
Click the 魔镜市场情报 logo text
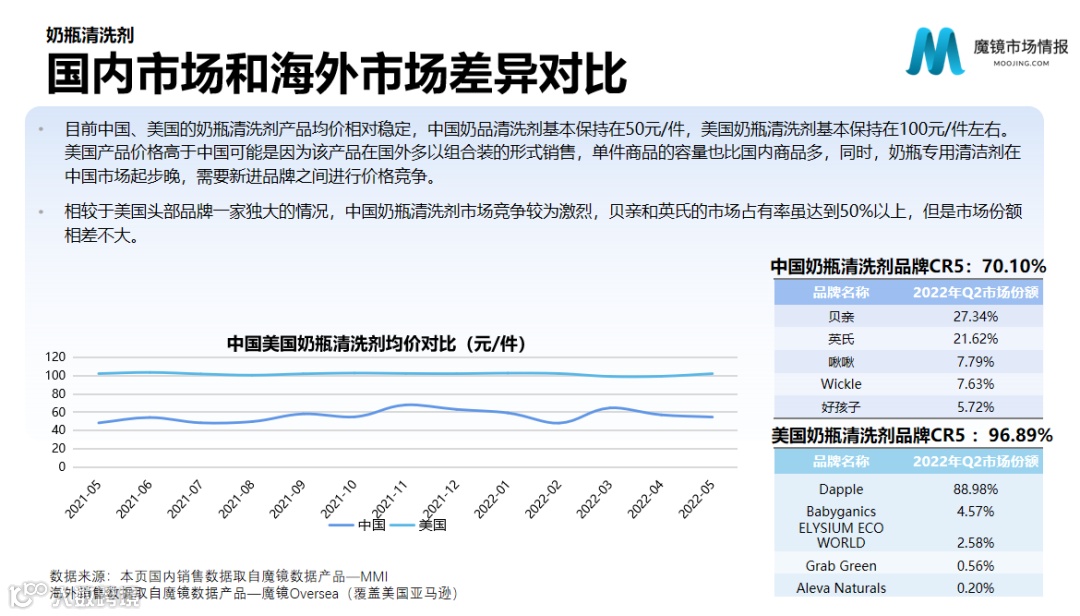point(1021,46)
